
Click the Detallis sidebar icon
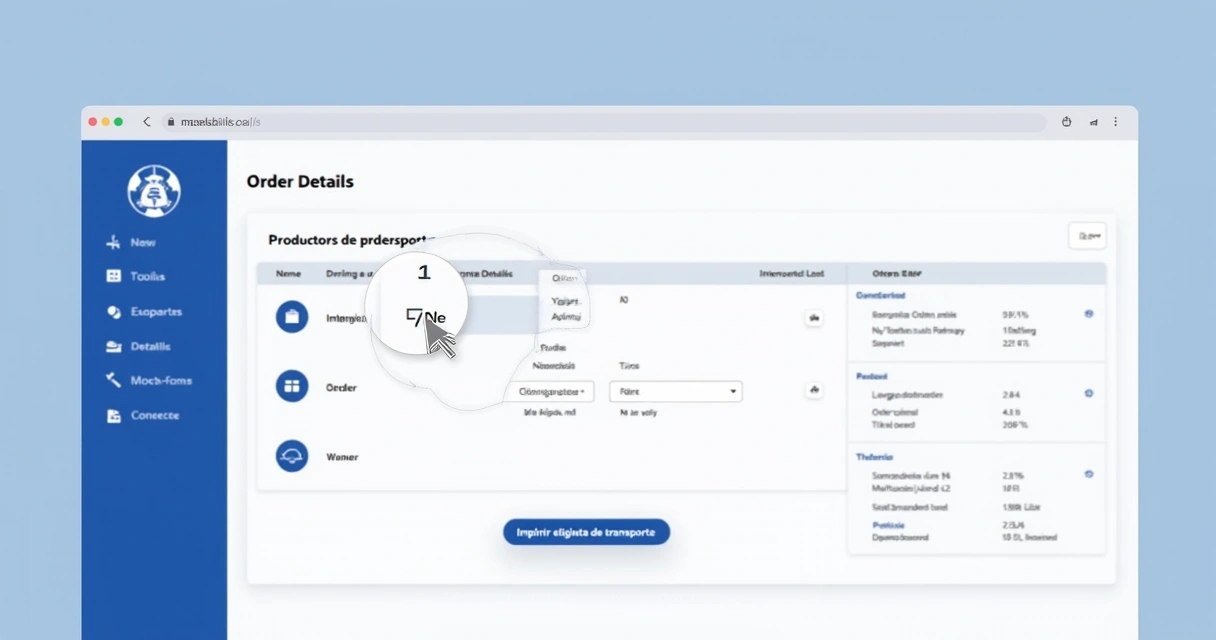tap(113, 346)
